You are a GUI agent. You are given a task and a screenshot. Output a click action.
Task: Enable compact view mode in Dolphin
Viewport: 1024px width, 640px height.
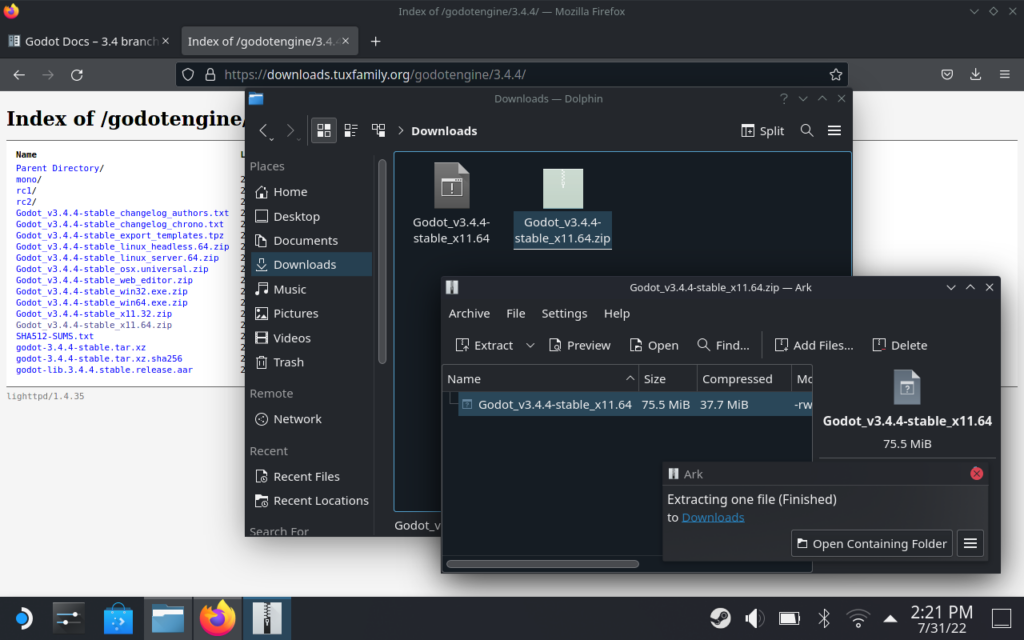tap(350, 130)
